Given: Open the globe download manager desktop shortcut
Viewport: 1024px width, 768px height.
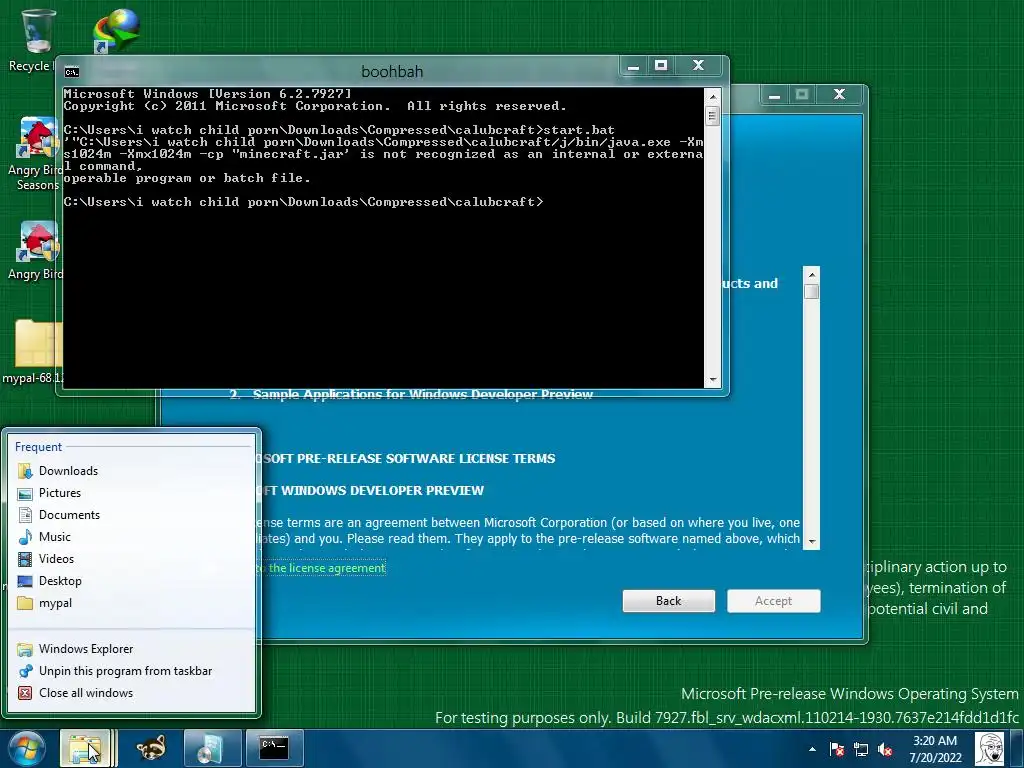Looking at the screenshot, I should (x=116, y=30).
